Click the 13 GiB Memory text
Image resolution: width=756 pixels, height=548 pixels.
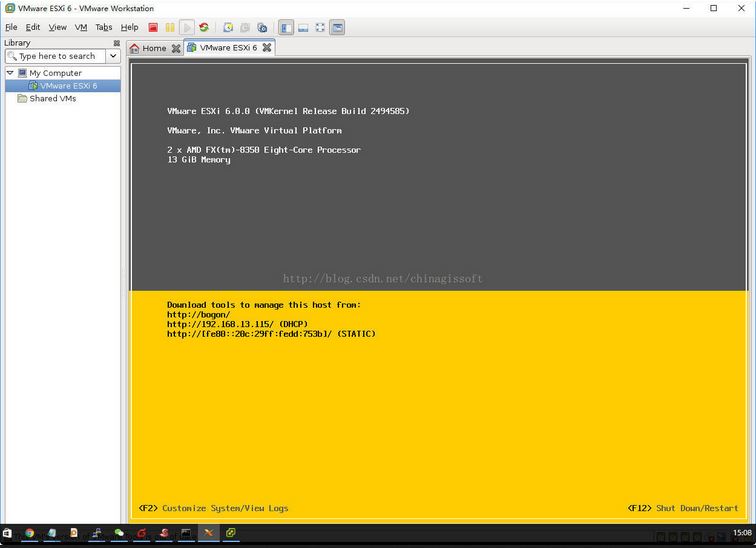(199, 160)
